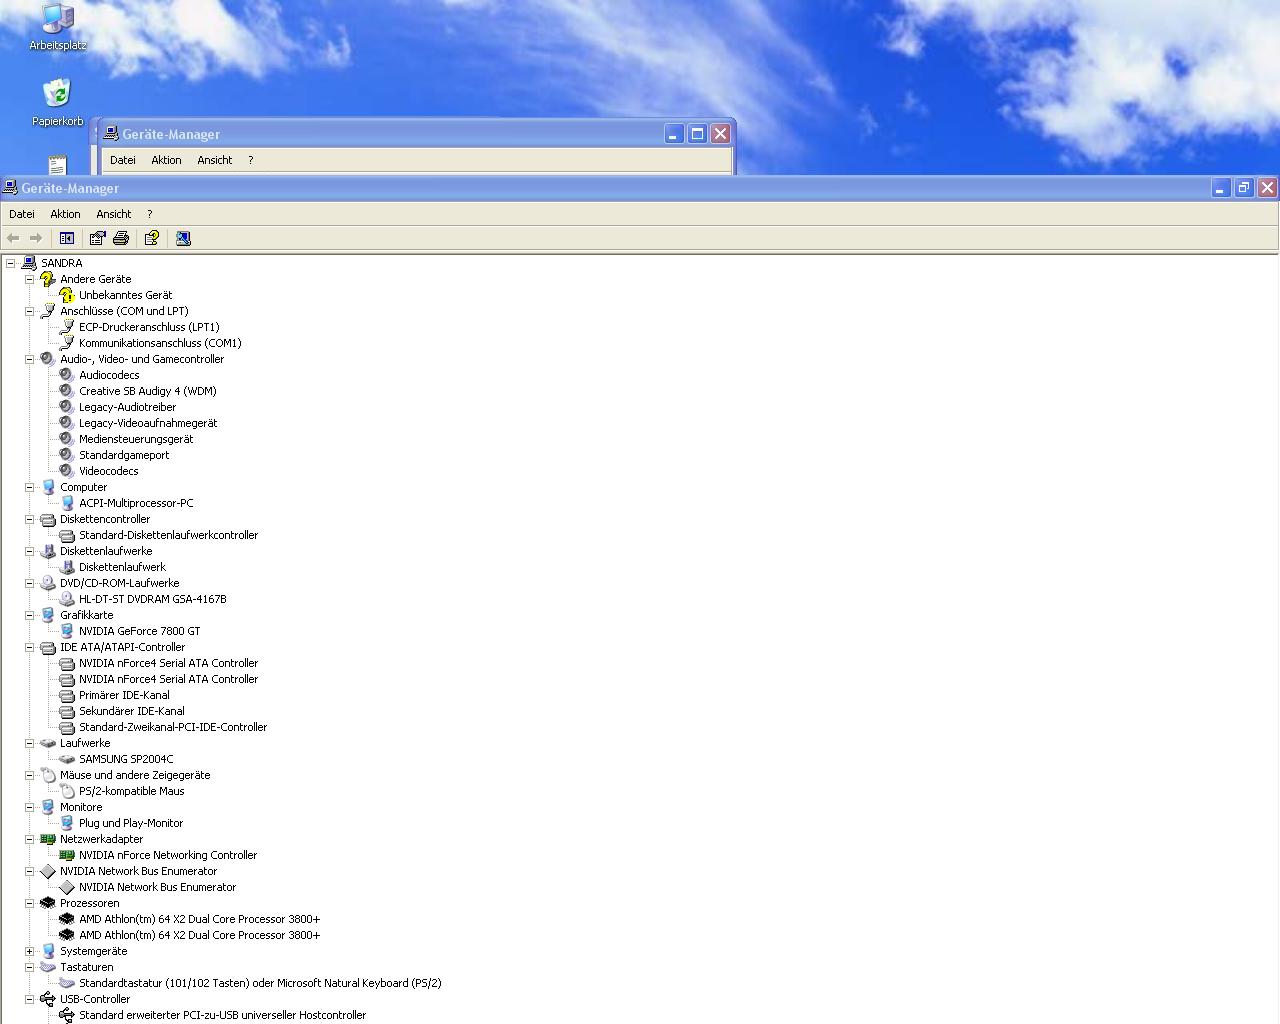Click the display icon beside NVIDIA GeForce 7800 GT

pos(67,631)
